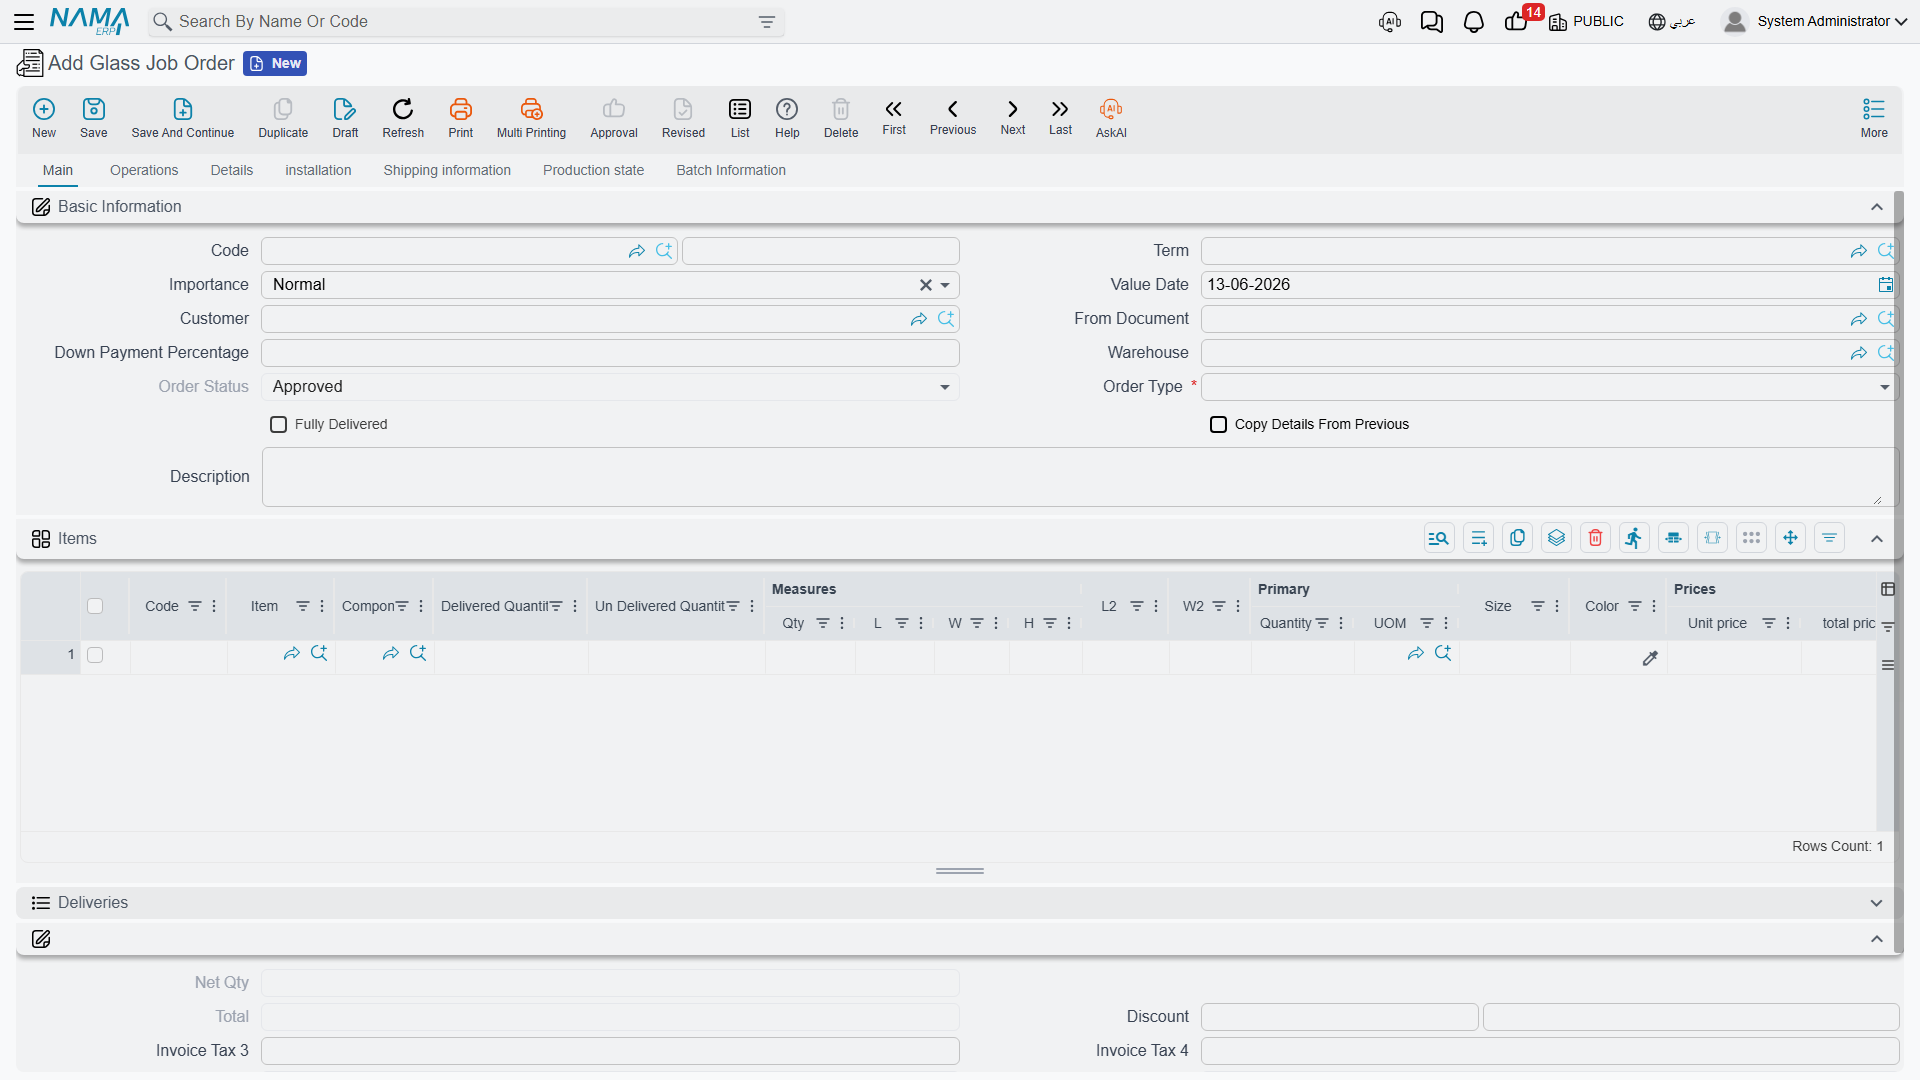Click the New status badge
The image size is (1920, 1080).
(x=275, y=63)
